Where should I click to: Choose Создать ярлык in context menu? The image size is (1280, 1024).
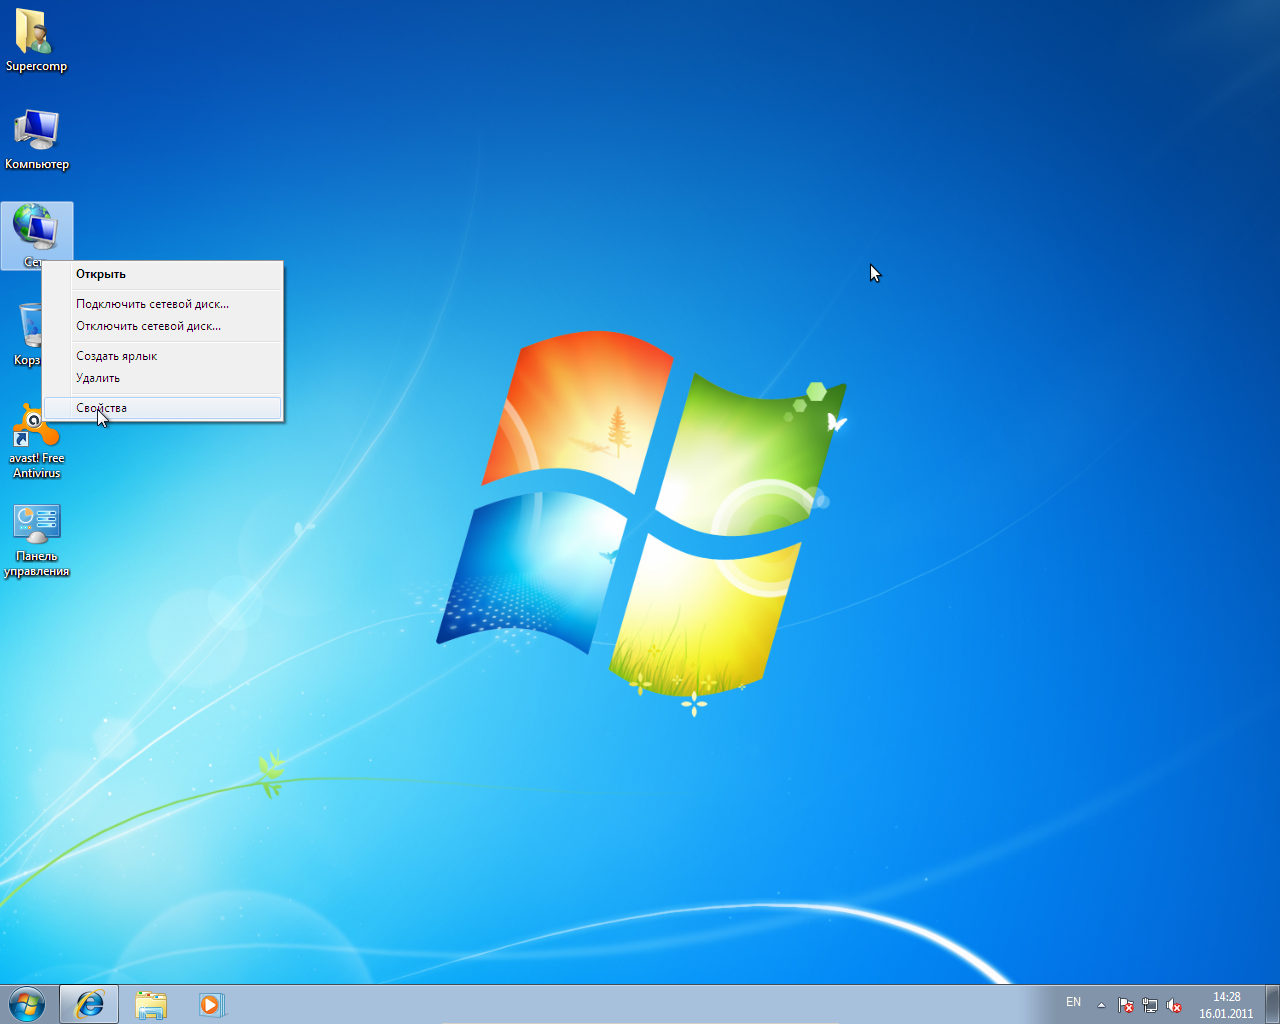click(163, 356)
